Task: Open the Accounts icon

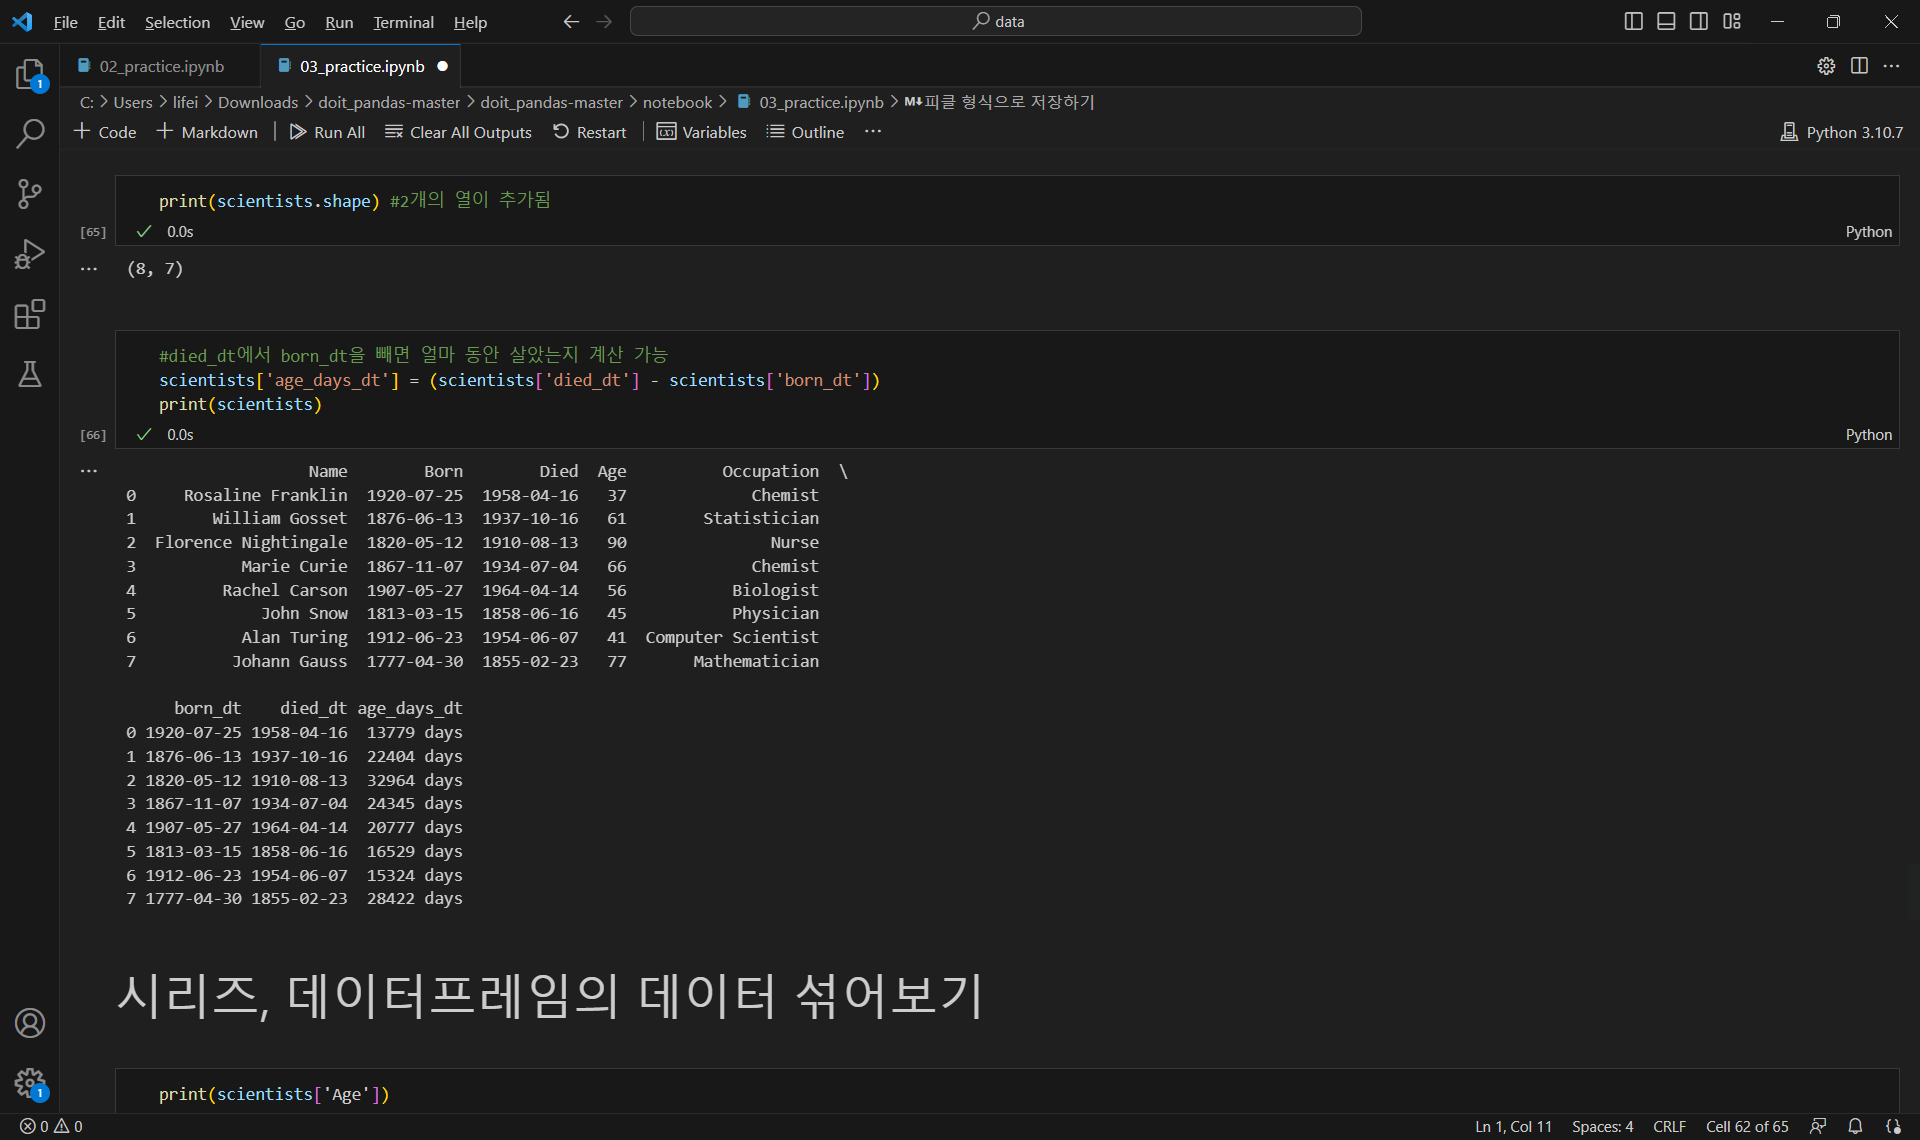Action: (30, 1023)
